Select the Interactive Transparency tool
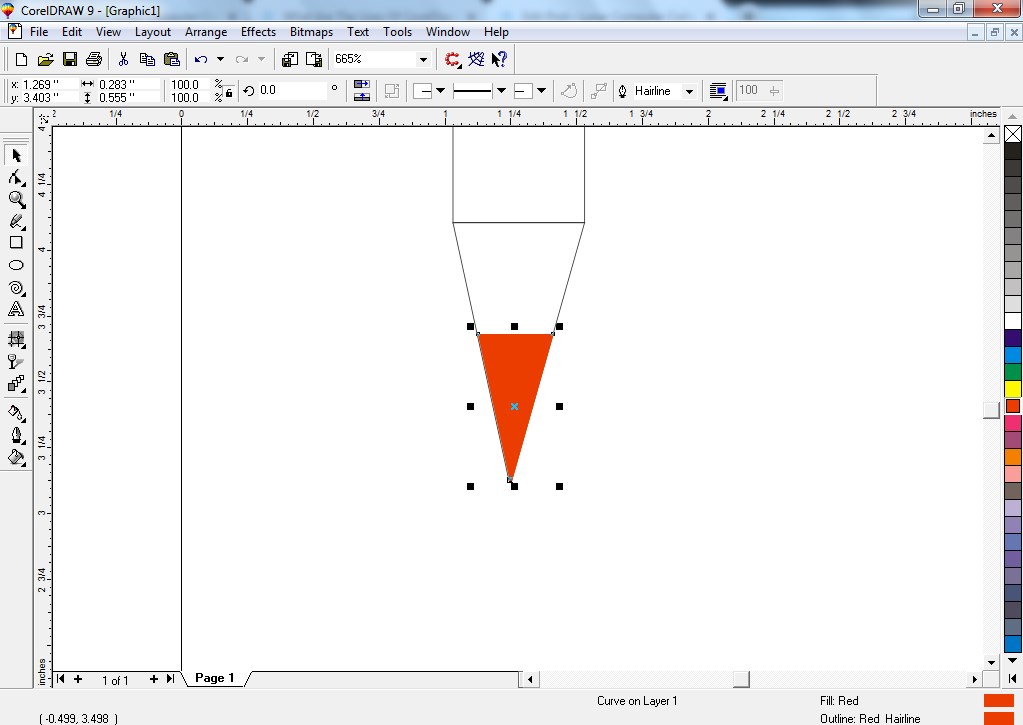The width and height of the screenshot is (1023, 725). pos(16,361)
